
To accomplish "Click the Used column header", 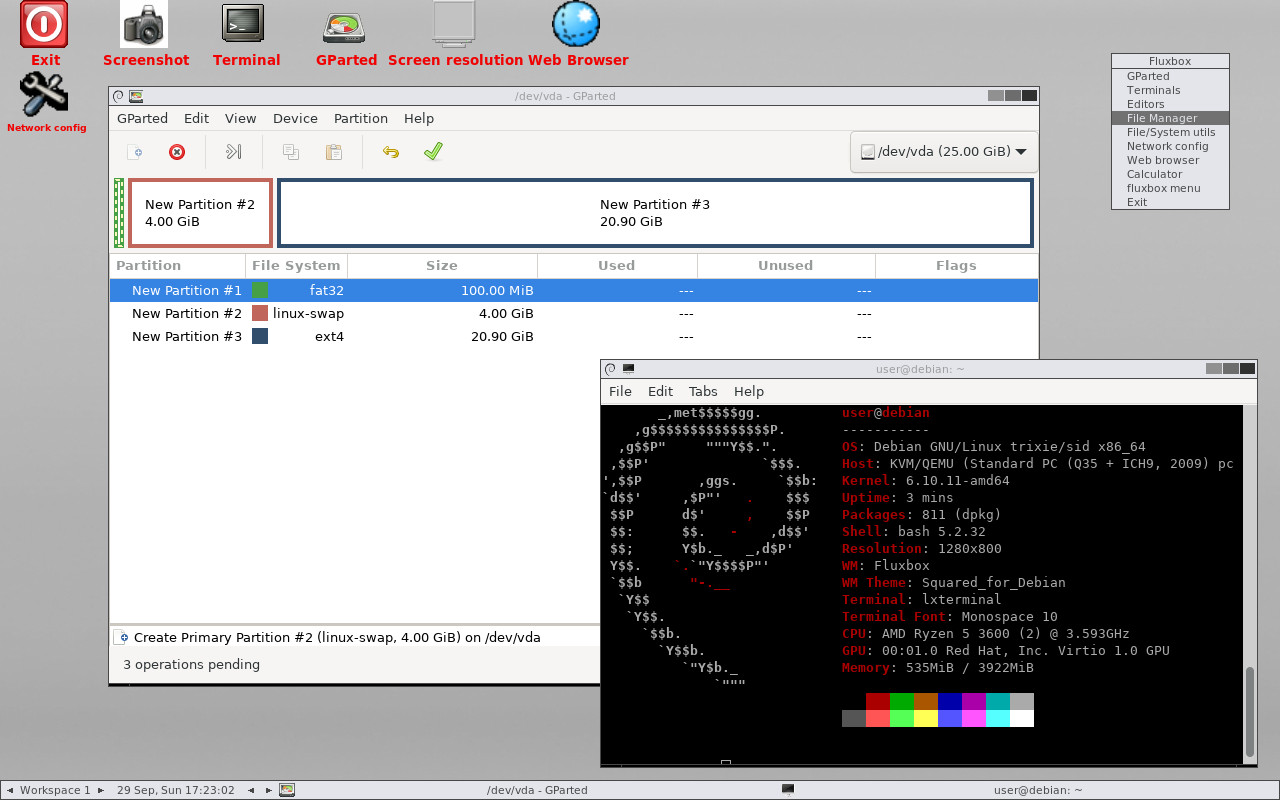I will [x=617, y=265].
